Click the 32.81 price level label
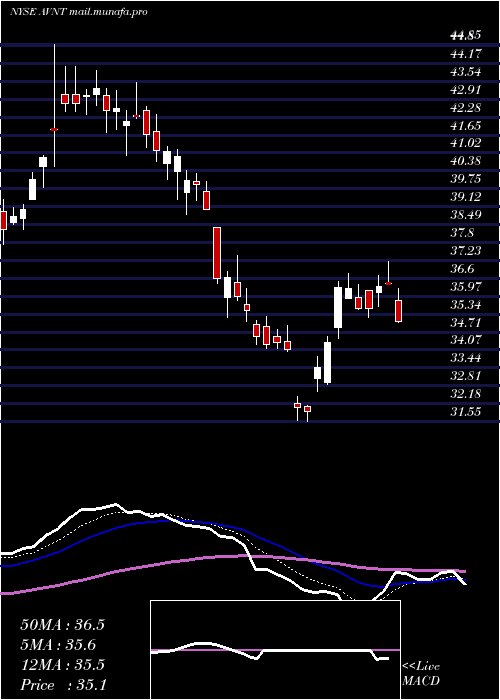The image size is (500, 700). (466, 376)
